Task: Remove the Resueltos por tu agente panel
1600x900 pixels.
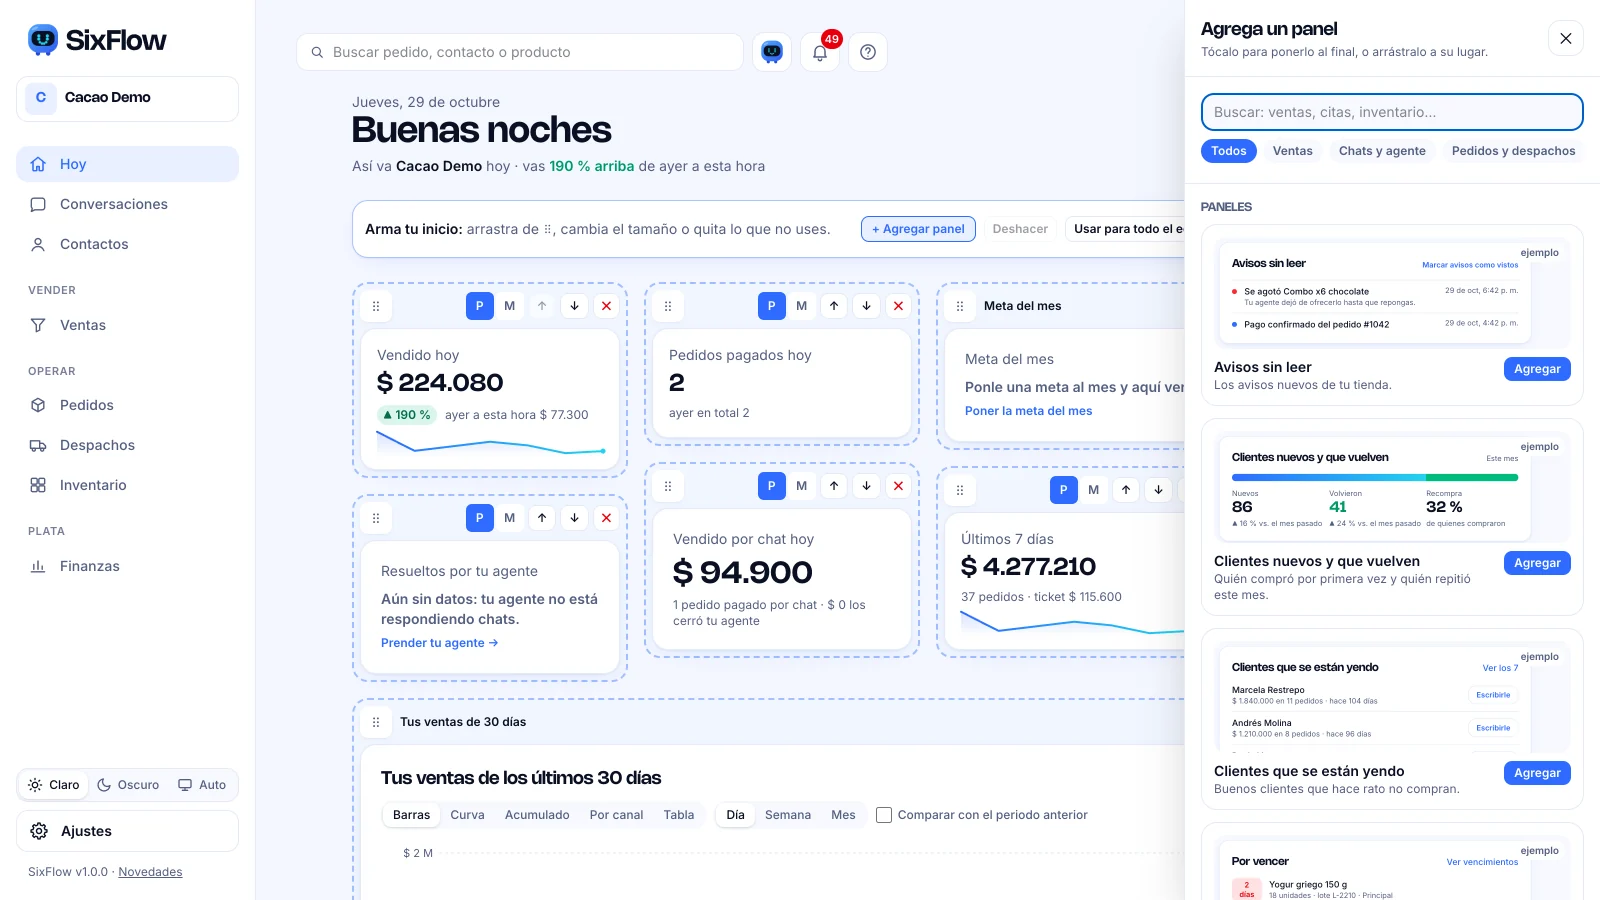Action: tap(606, 518)
